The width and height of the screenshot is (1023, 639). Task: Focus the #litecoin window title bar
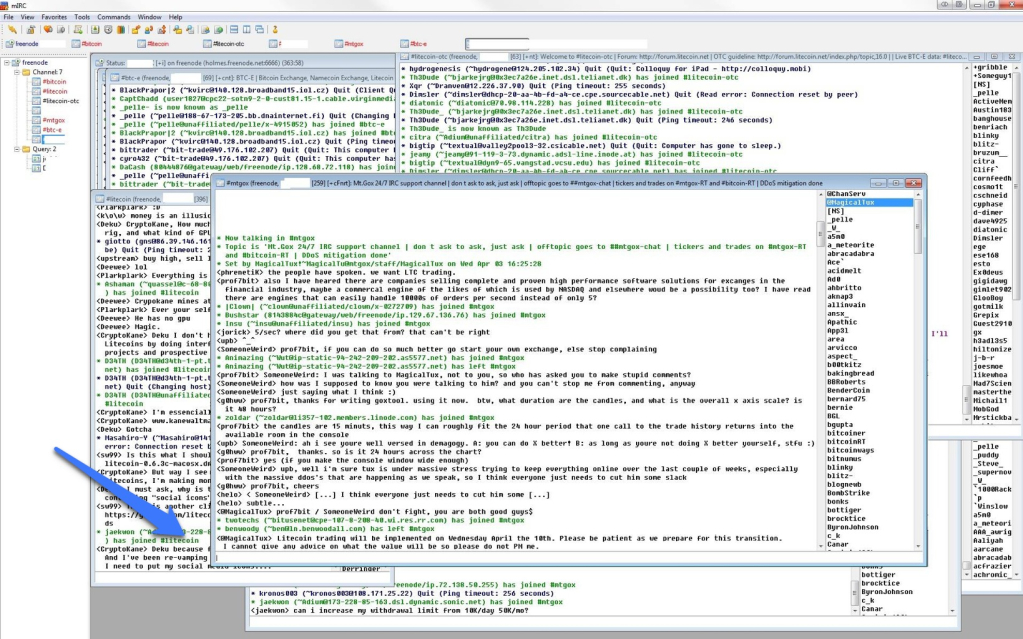[x=151, y=198]
